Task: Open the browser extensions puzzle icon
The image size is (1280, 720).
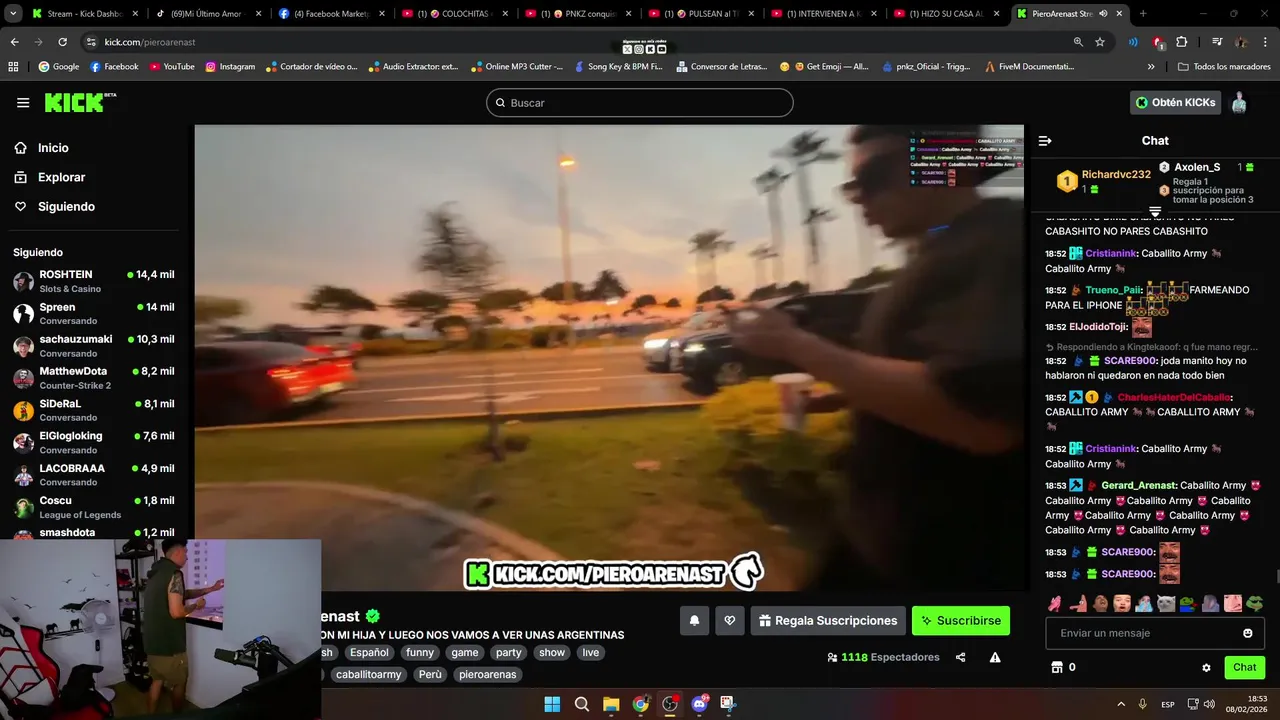Action: [1181, 42]
